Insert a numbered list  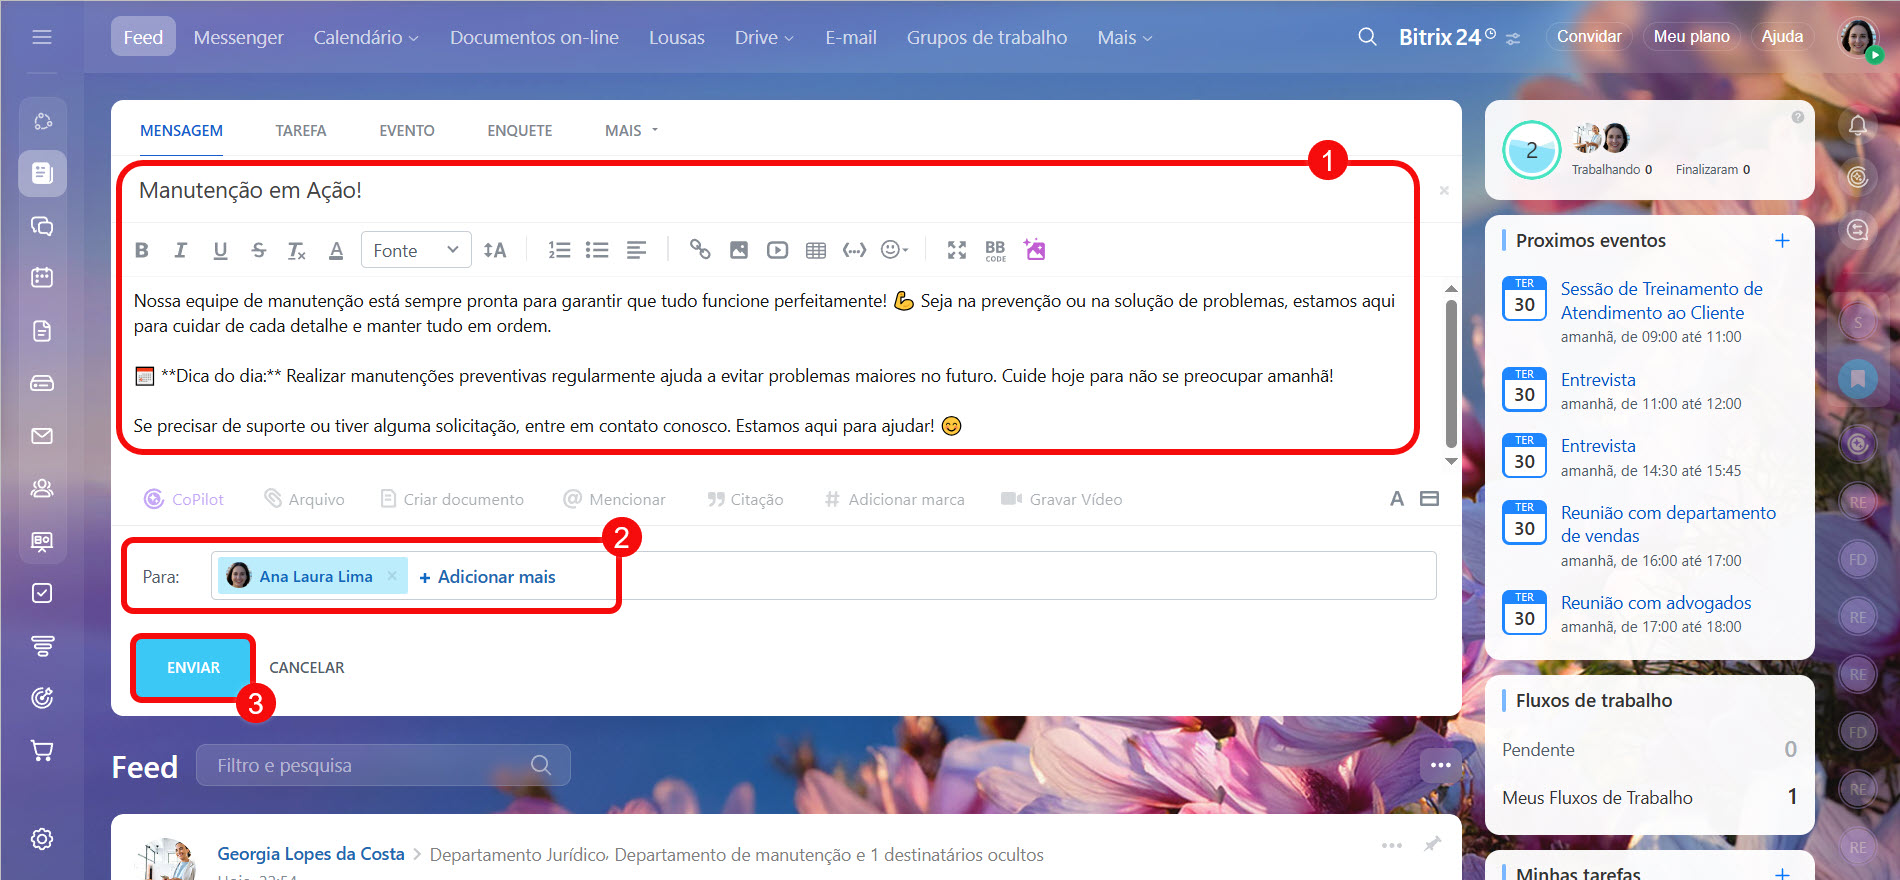(559, 250)
